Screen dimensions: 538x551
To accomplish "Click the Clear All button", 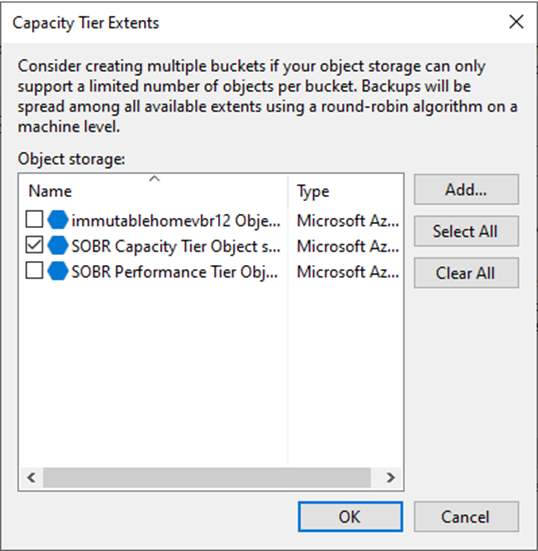I will [466, 273].
